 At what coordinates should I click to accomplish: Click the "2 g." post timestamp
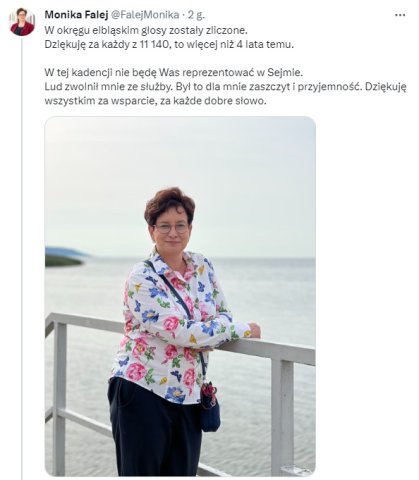[x=196, y=15]
